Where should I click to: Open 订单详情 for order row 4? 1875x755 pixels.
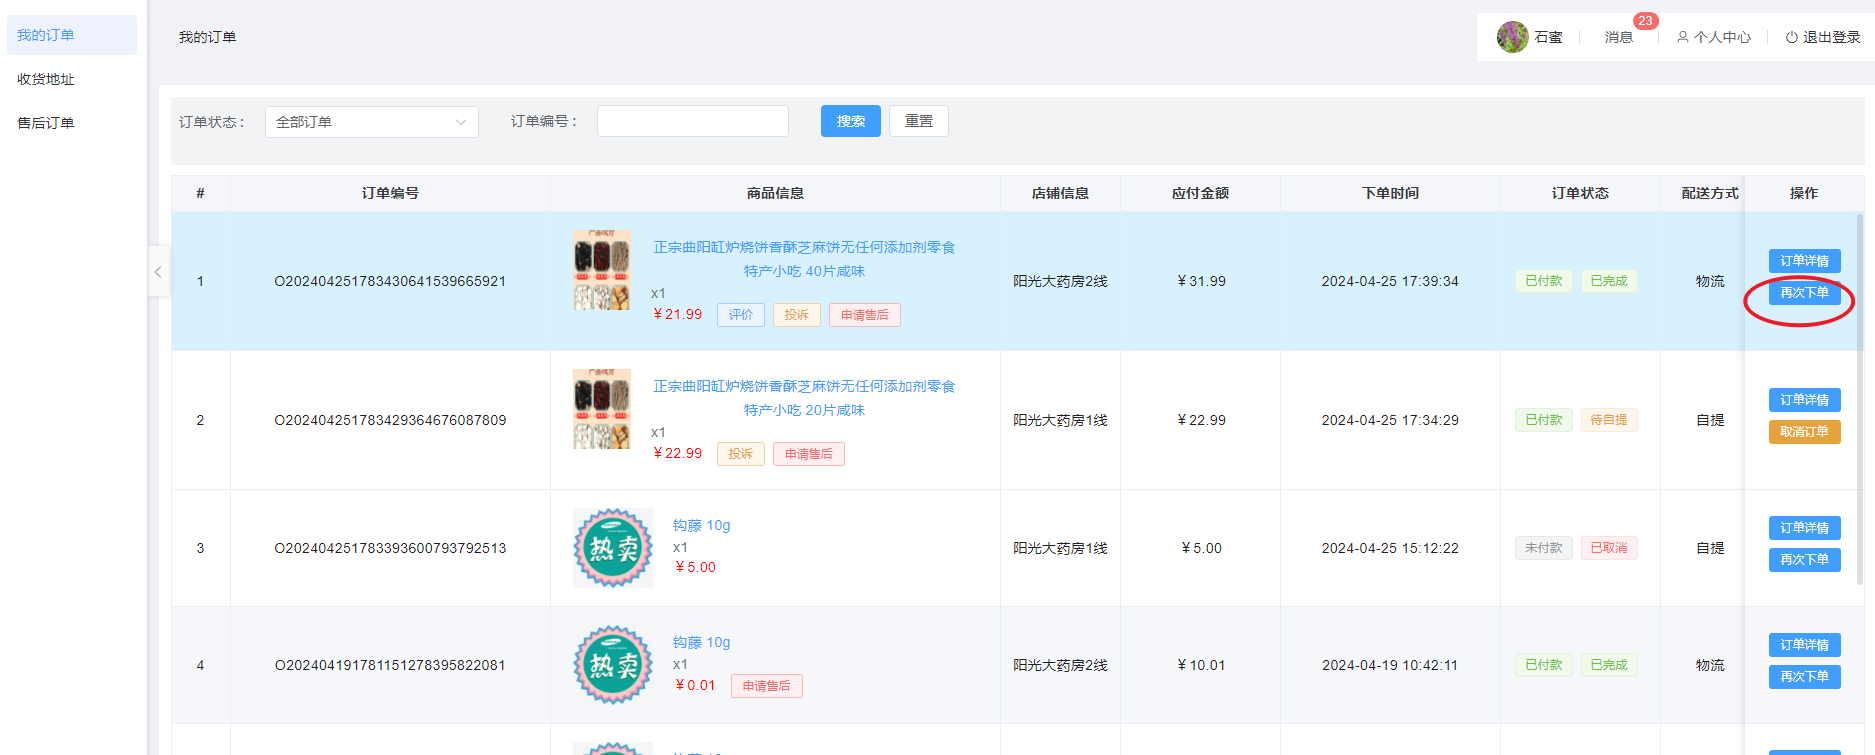[x=1804, y=645]
